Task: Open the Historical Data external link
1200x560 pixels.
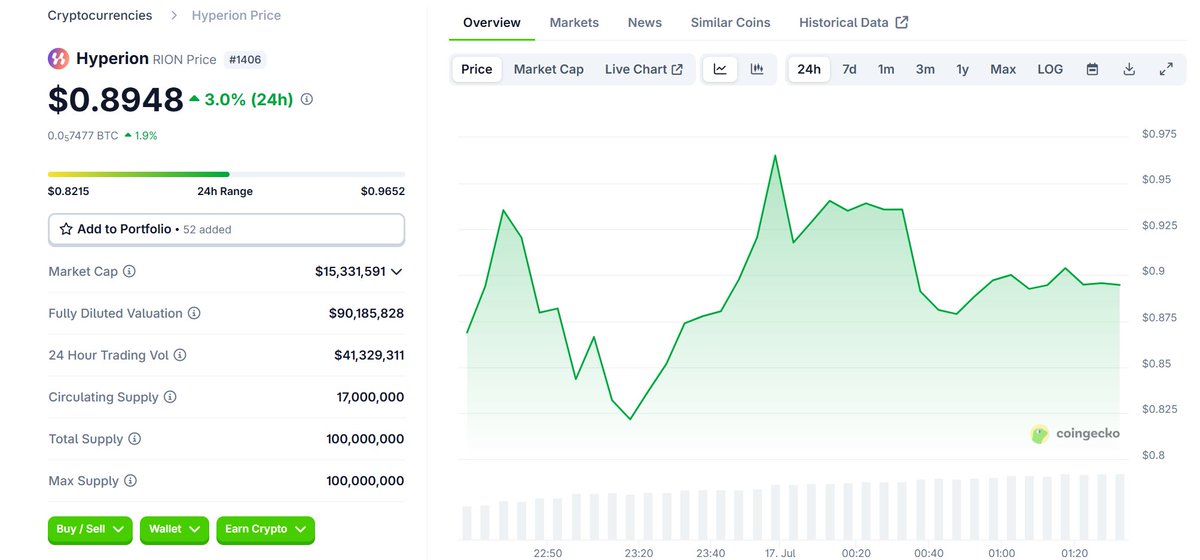Action: pyautogui.click(x=853, y=22)
